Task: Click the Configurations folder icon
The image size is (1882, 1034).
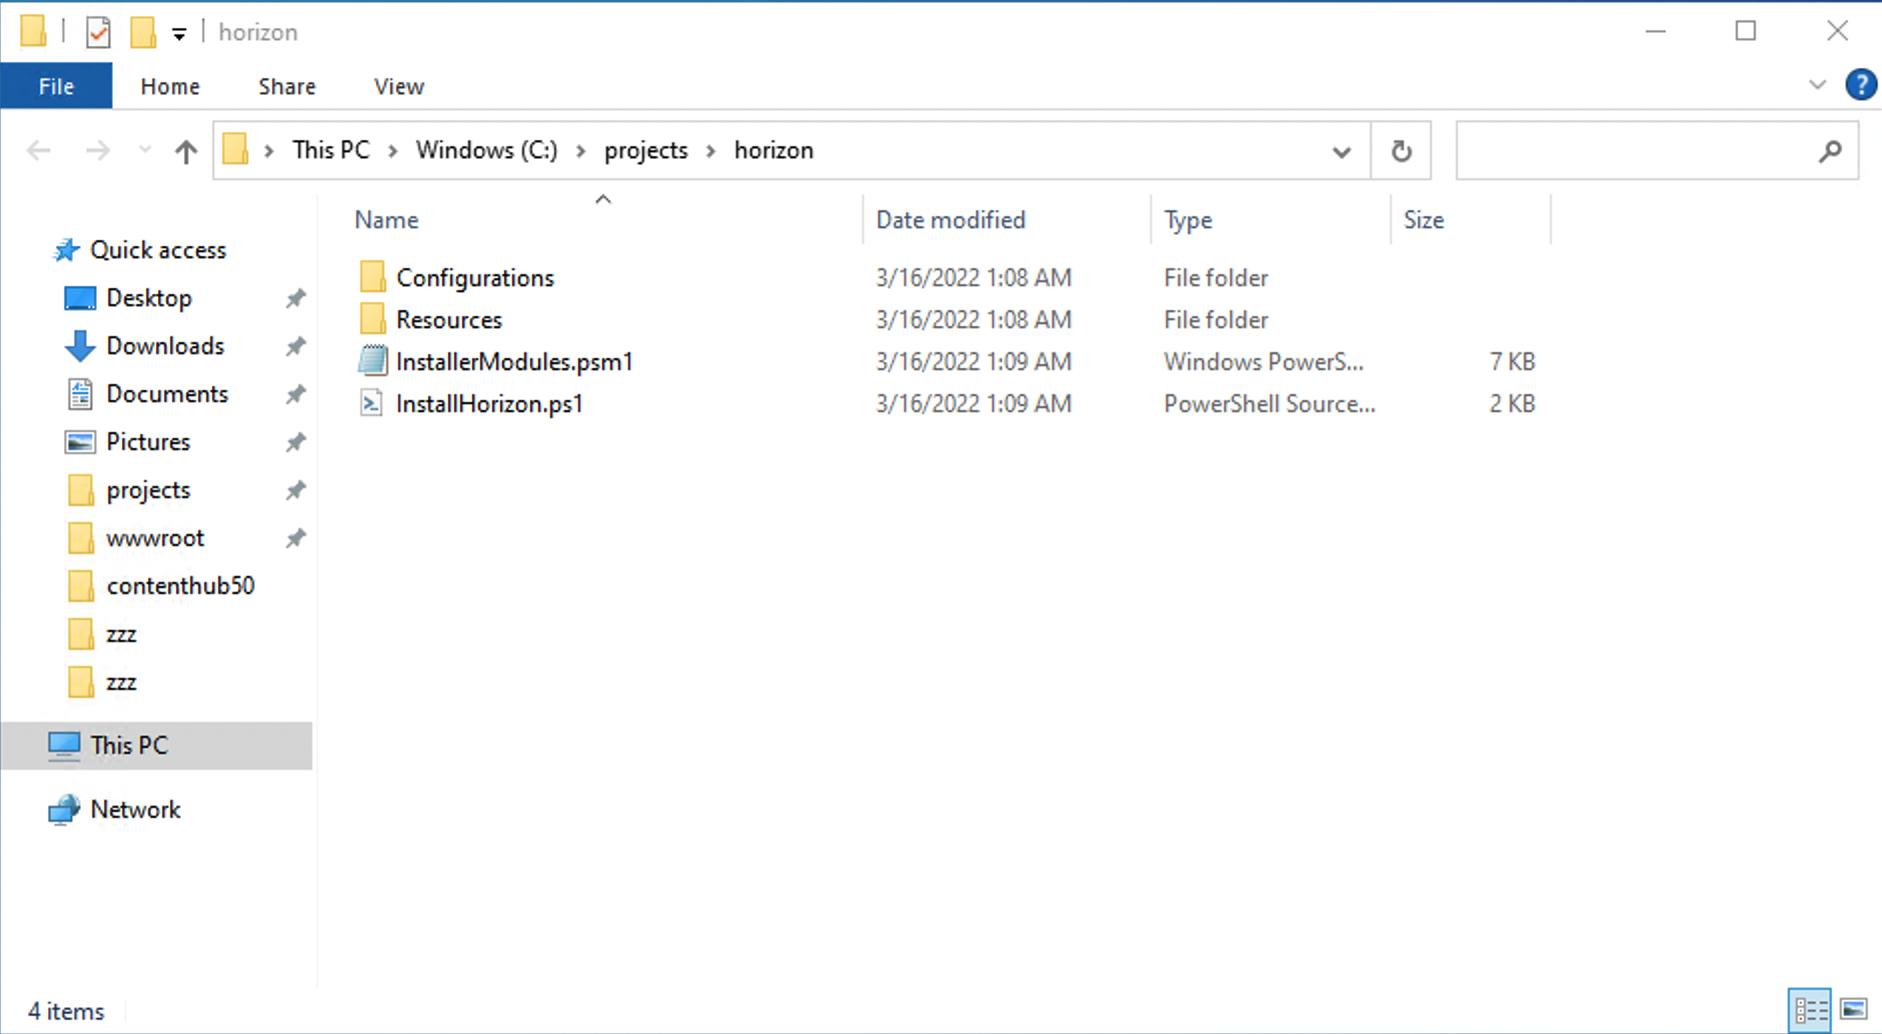Action: pos(372,277)
